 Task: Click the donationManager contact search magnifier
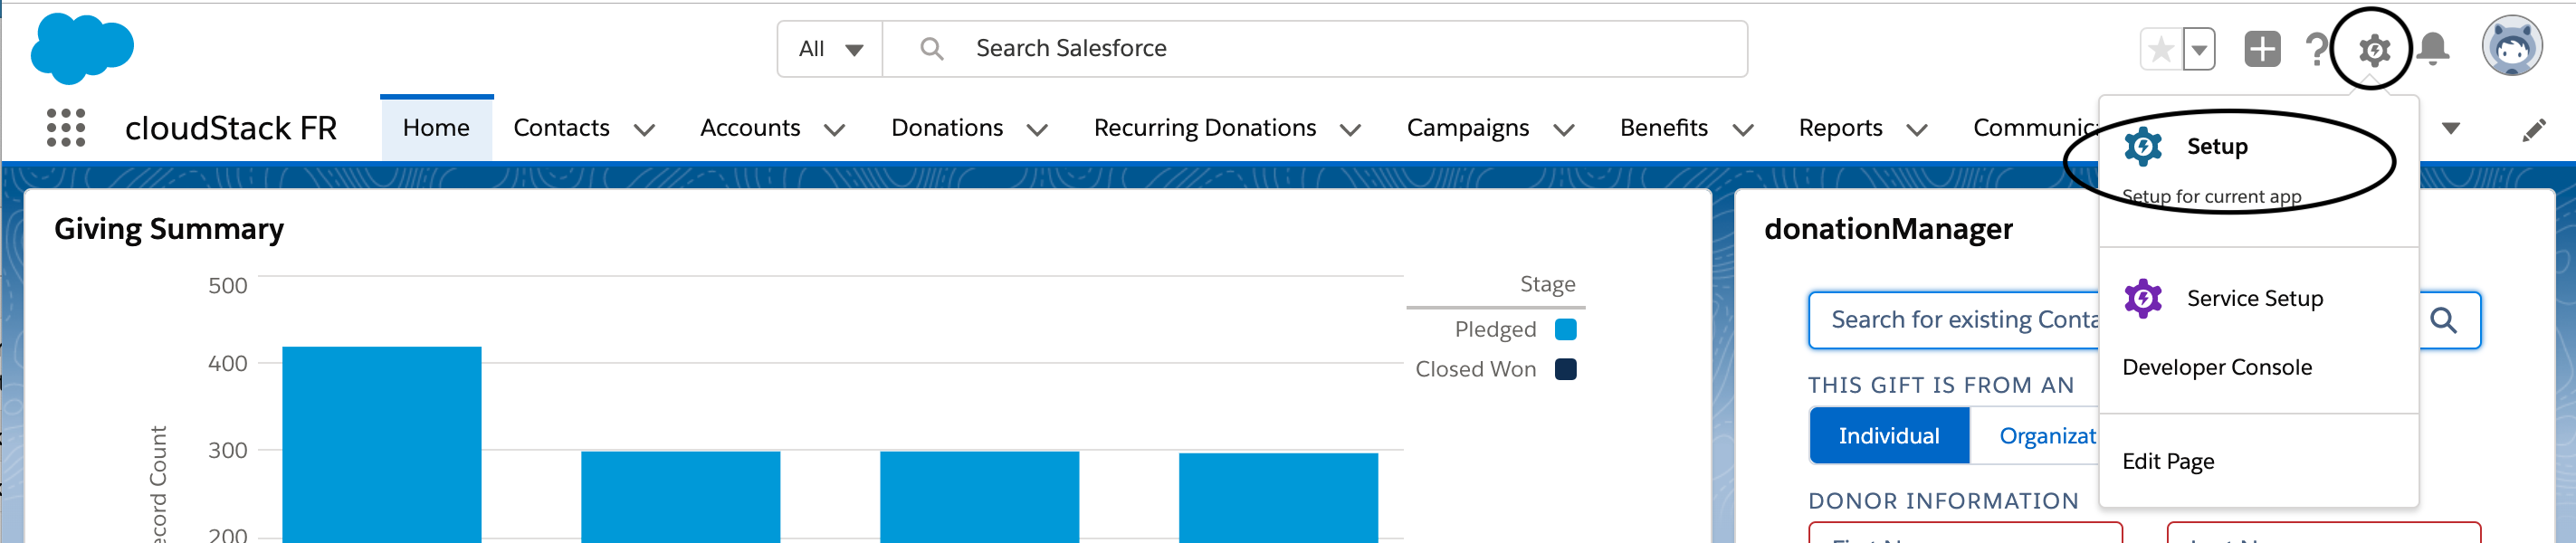click(2443, 320)
